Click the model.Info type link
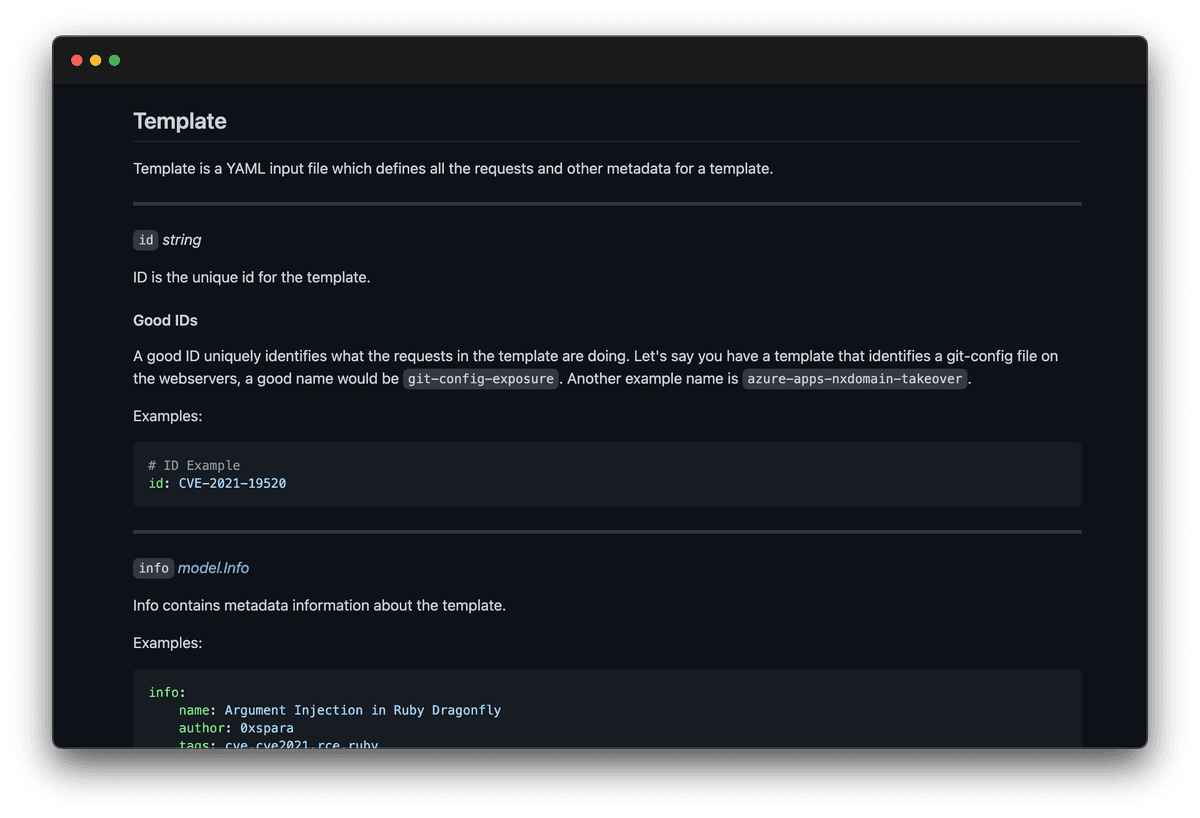The height and width of the screenshot is (818, 1200). (213, 568)
